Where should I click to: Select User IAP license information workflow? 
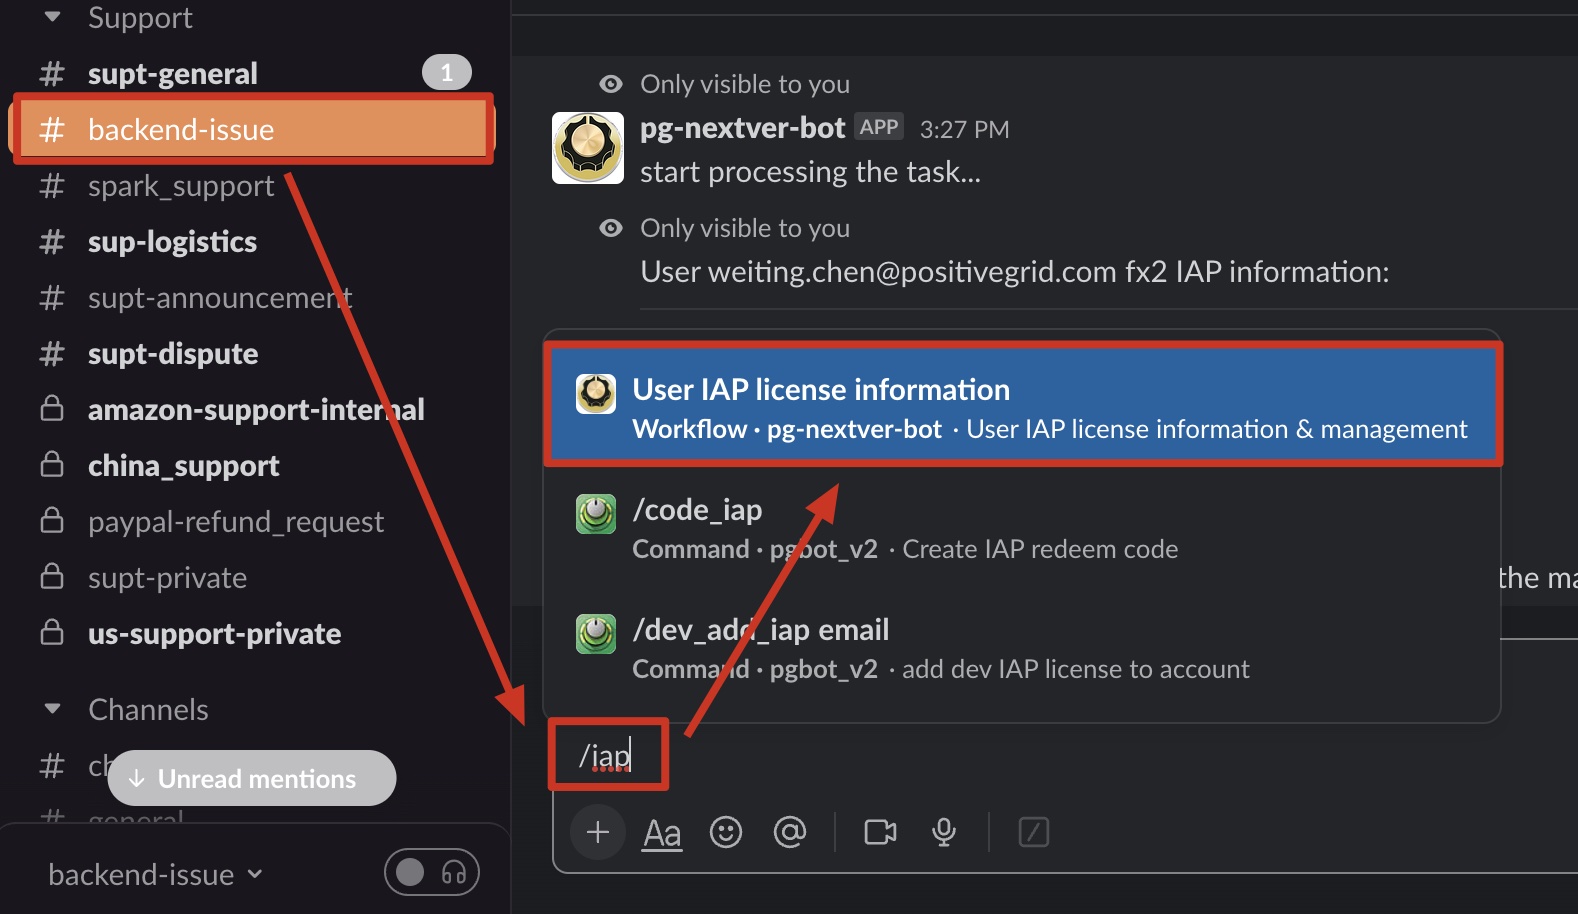tap(1023, 405)
